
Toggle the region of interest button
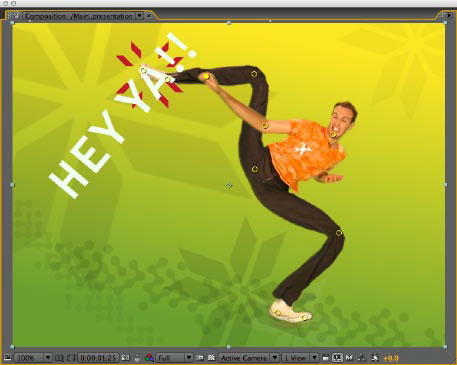tap(200, 358)
